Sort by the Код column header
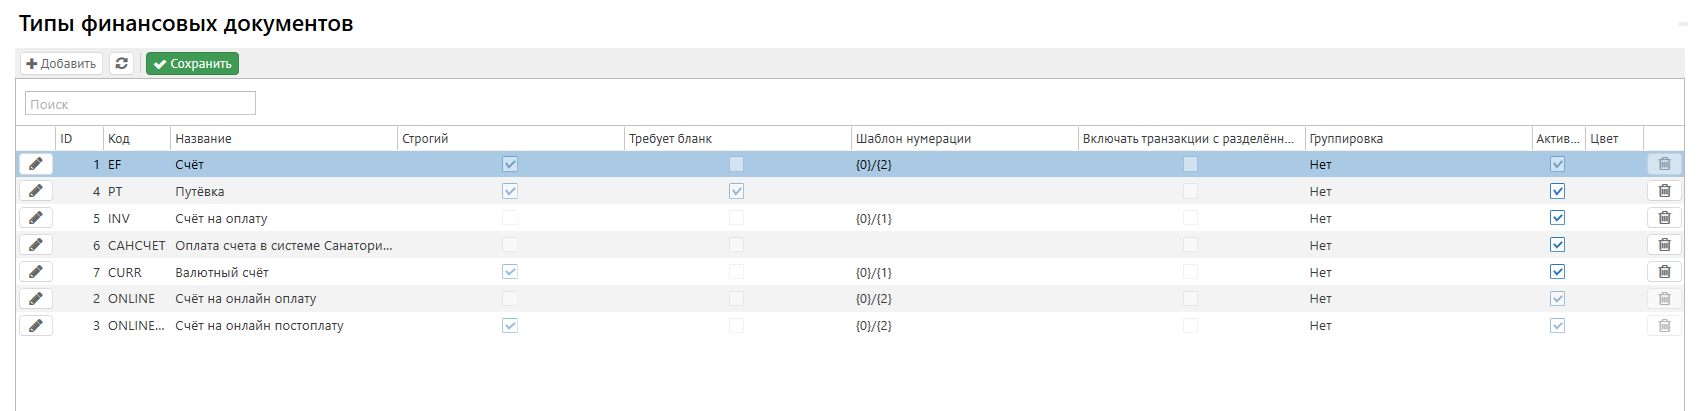Image resolution: width=1702 pixels, height=411 pixels. [119, 139]
